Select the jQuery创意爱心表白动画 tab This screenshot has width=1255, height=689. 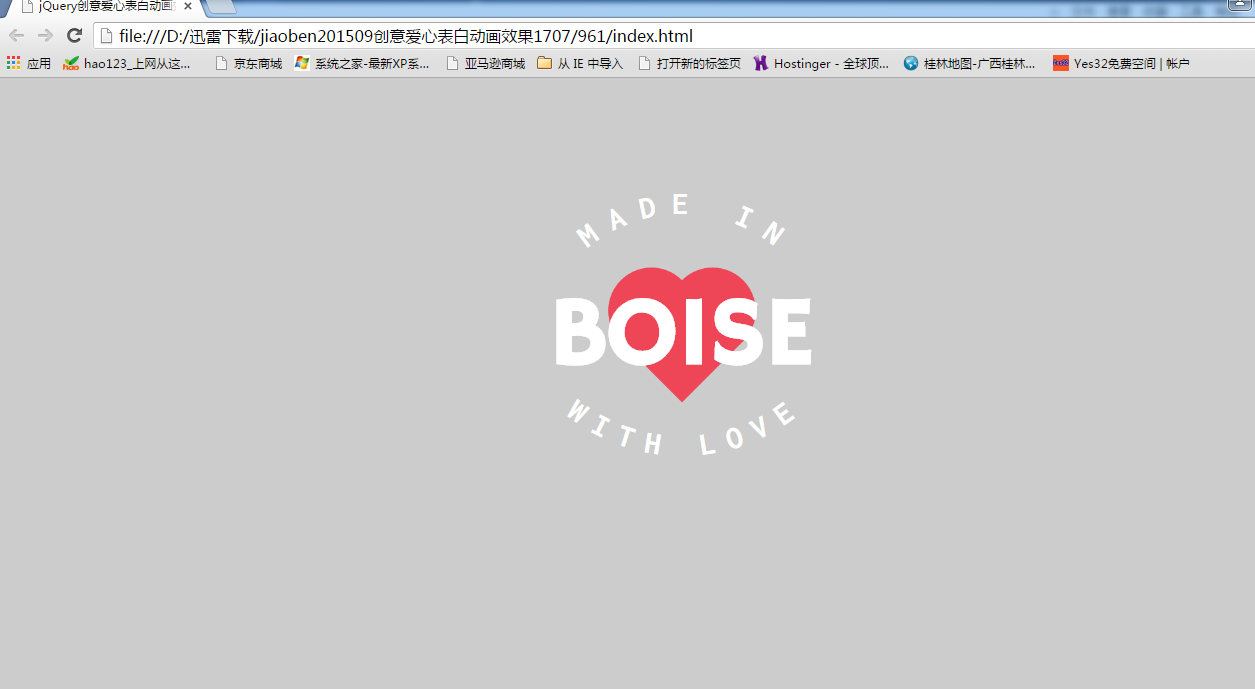(x=105, y=6)
